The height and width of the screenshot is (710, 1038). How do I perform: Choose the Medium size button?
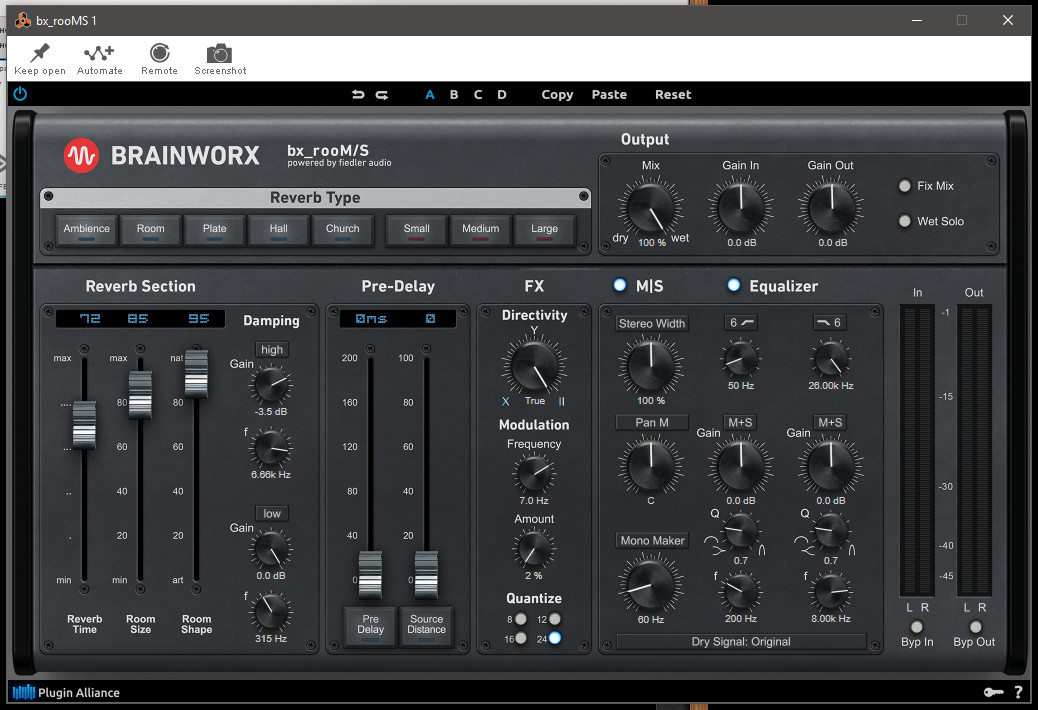coord(481,230)
